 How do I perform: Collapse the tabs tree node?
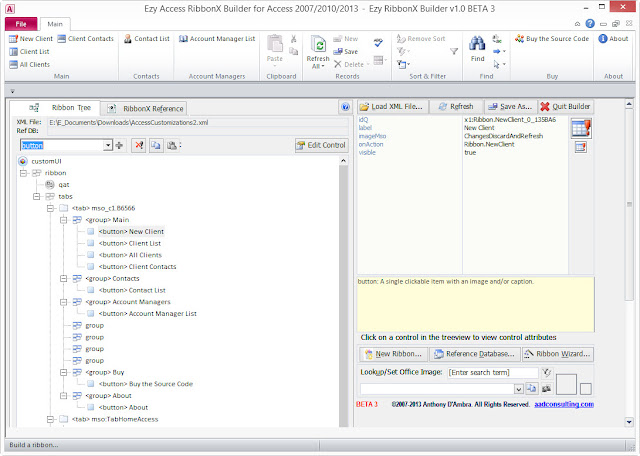click(37, 197)
